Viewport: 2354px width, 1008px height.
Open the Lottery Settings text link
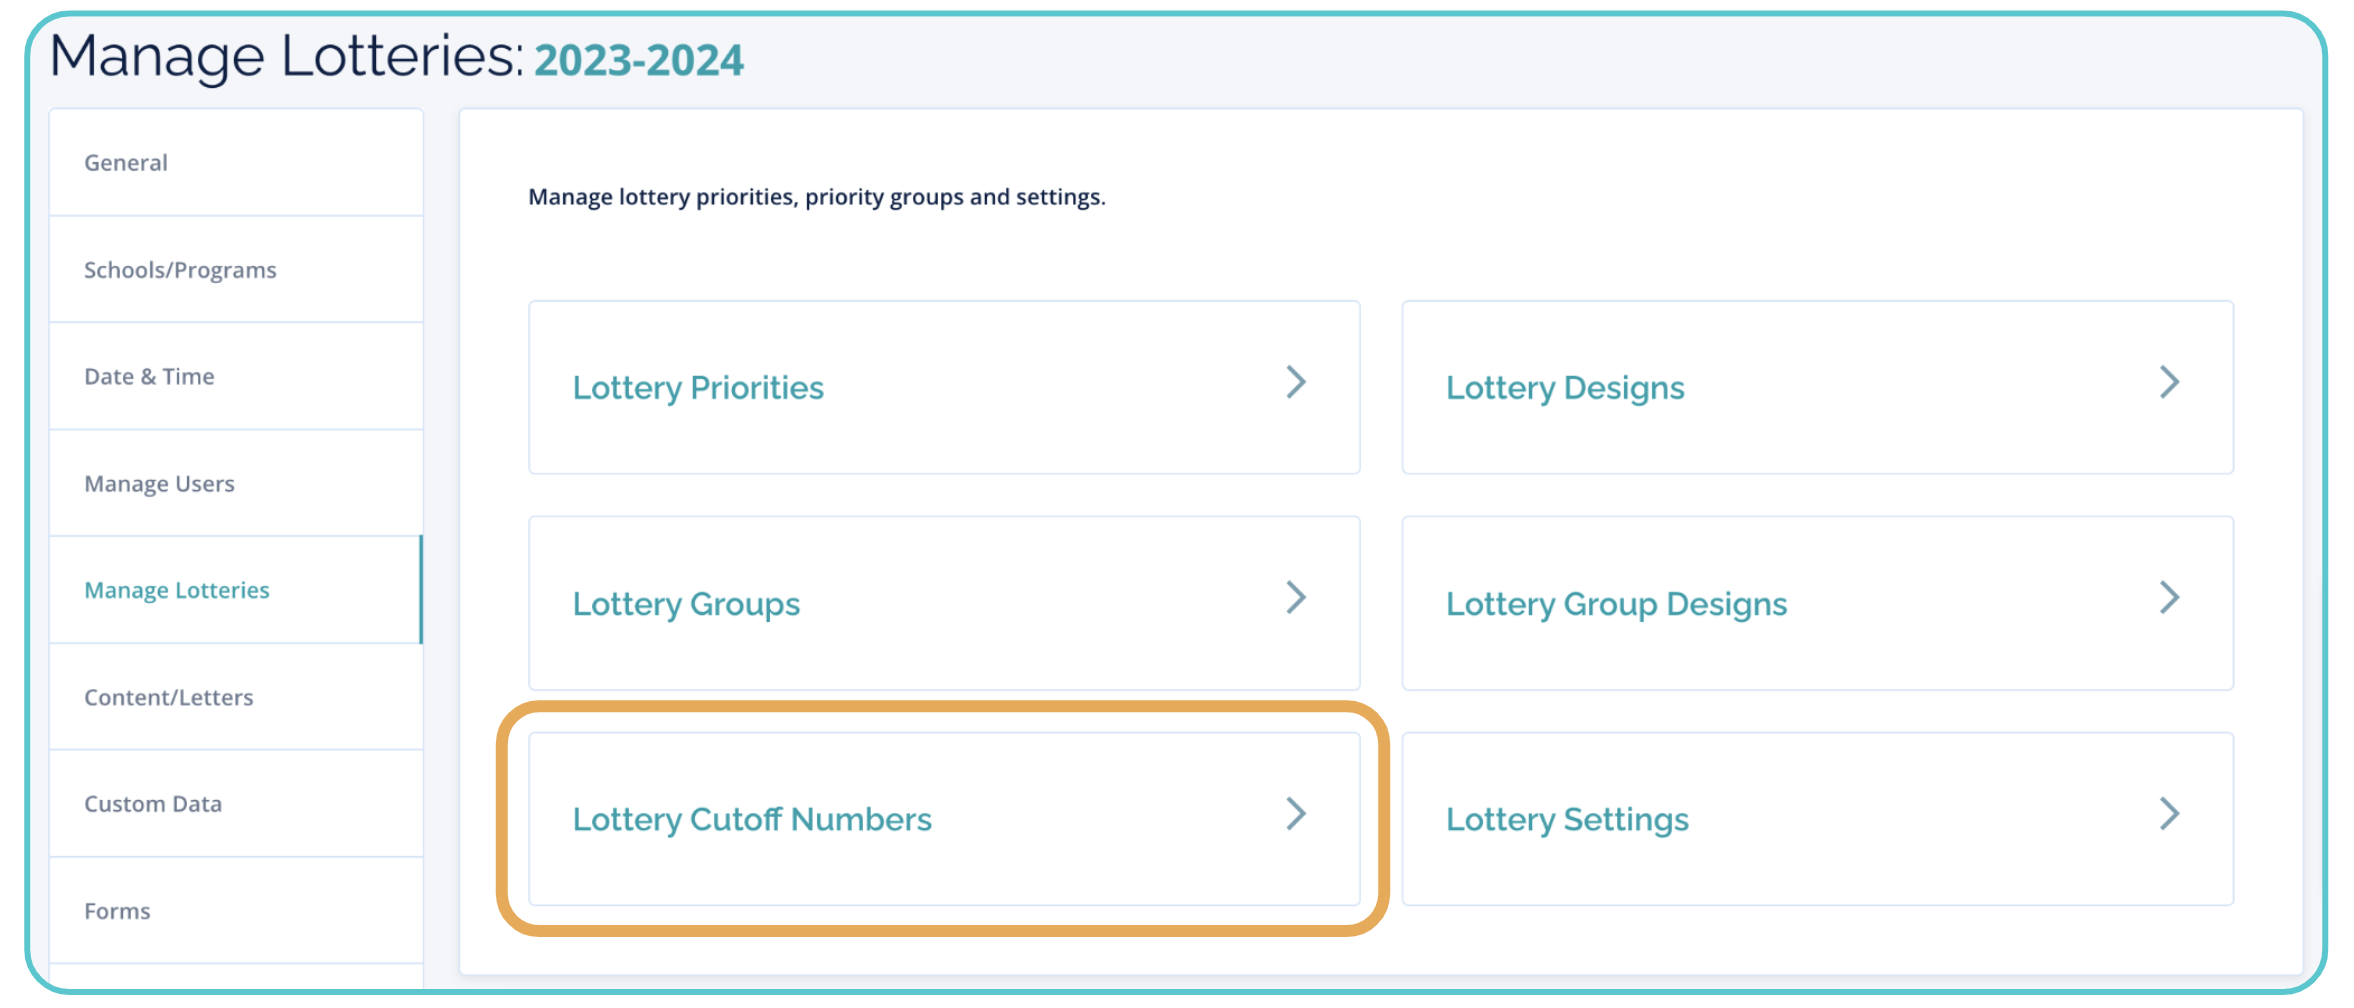pos(1567,820)
